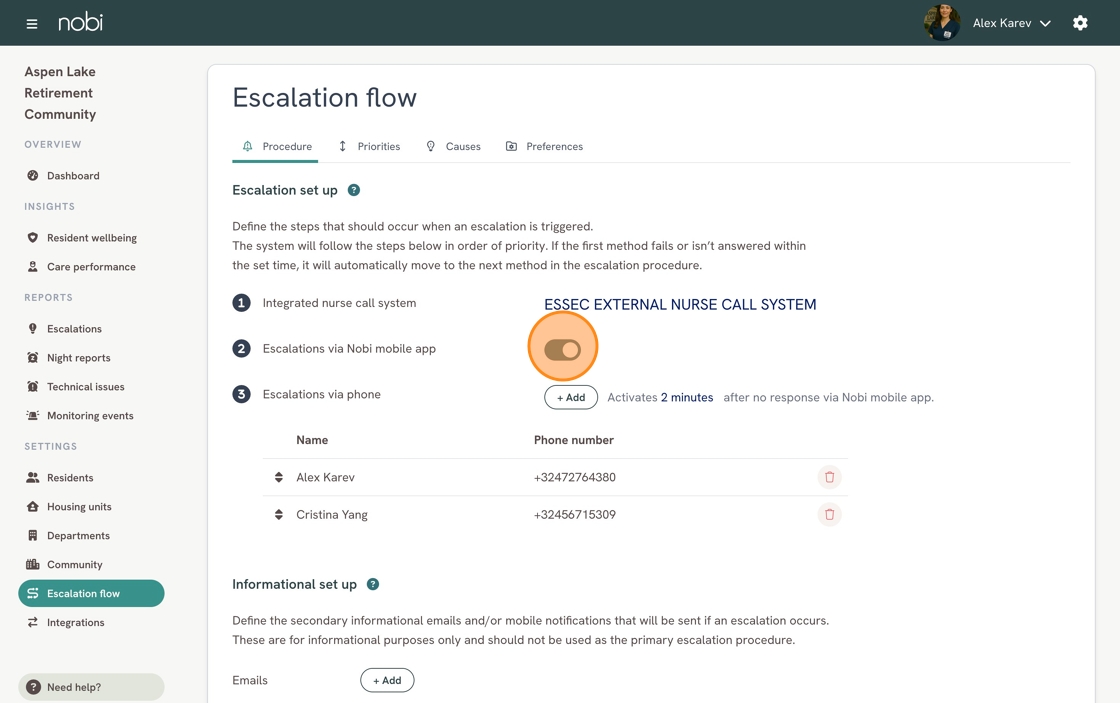Click Alex Karev profile avatar

click(941, 23)
